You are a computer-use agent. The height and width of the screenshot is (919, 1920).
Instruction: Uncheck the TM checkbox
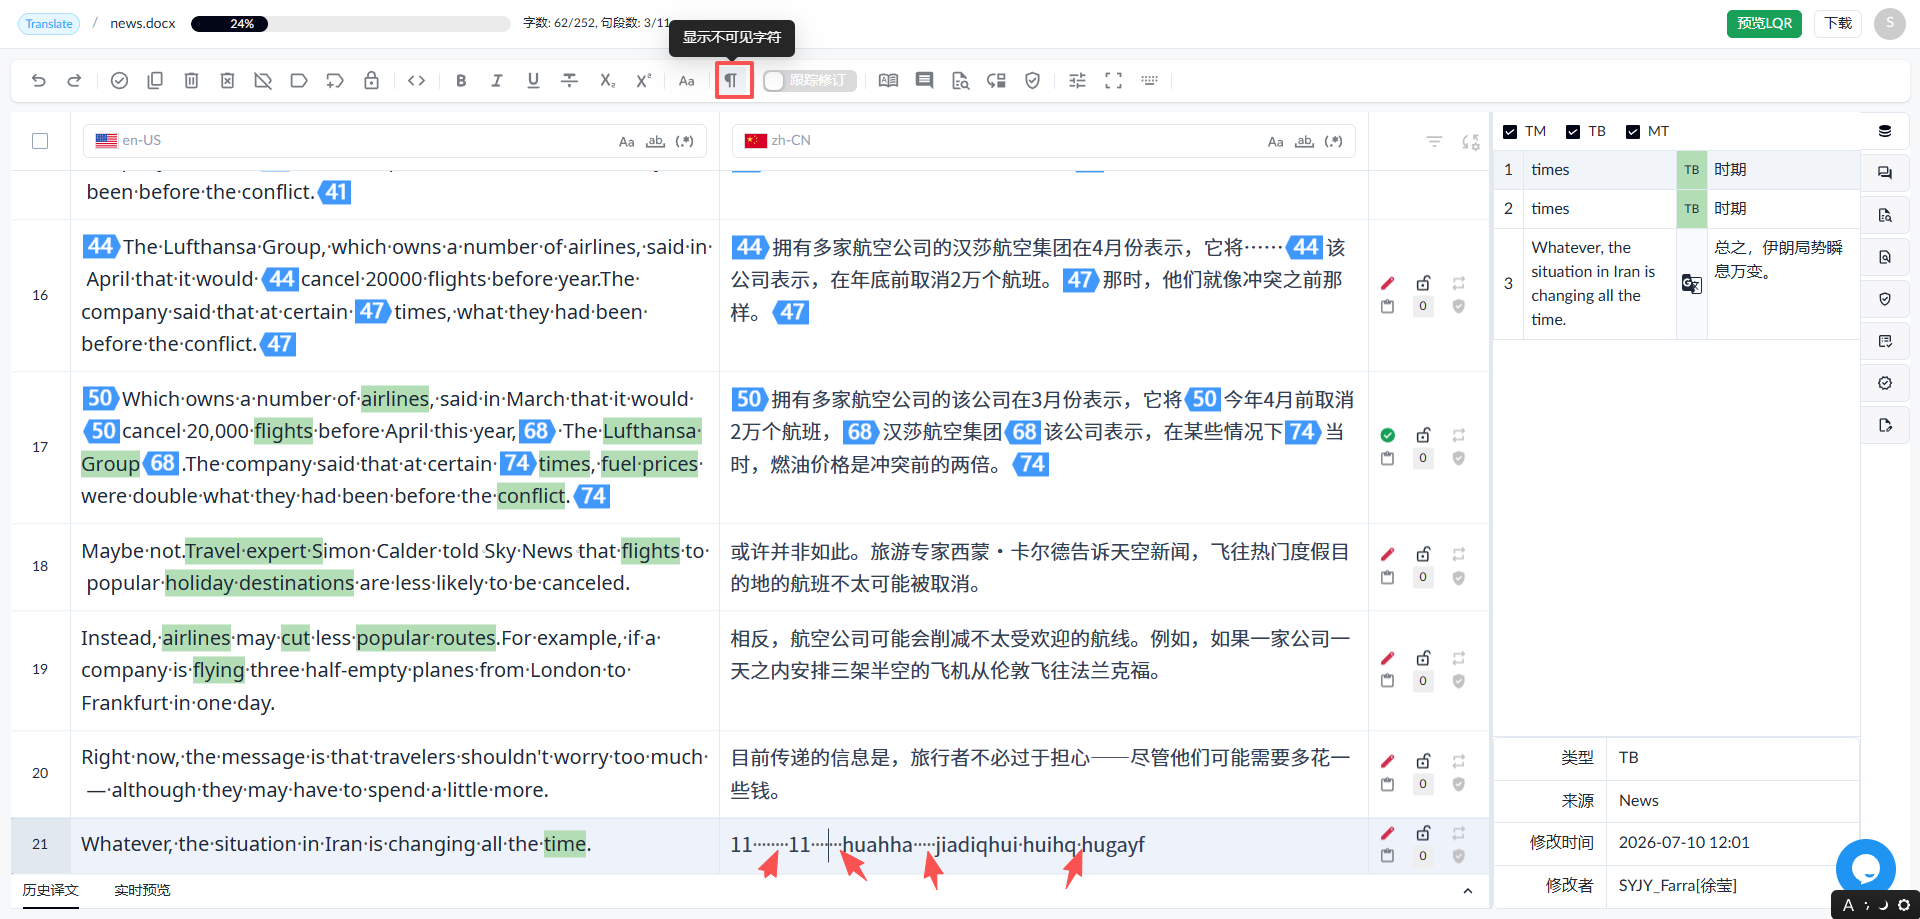(1510, 132)
